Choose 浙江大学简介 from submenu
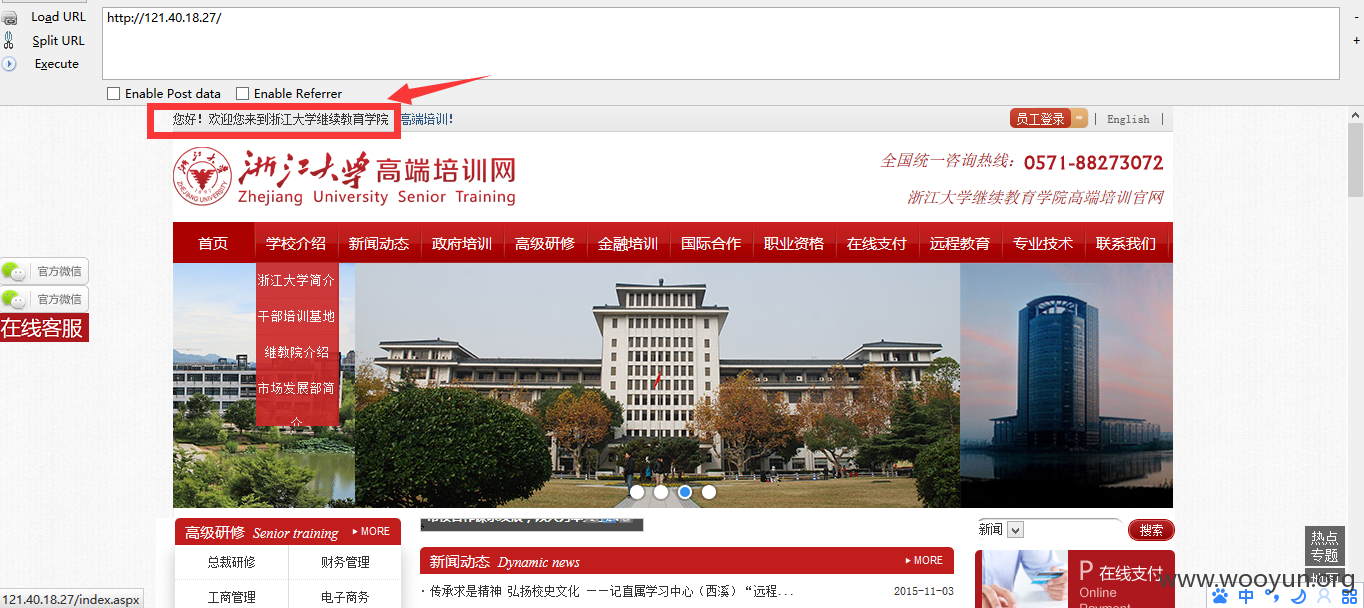The width and height of the screenshot is (1364, 608). [x=296, y=280]
